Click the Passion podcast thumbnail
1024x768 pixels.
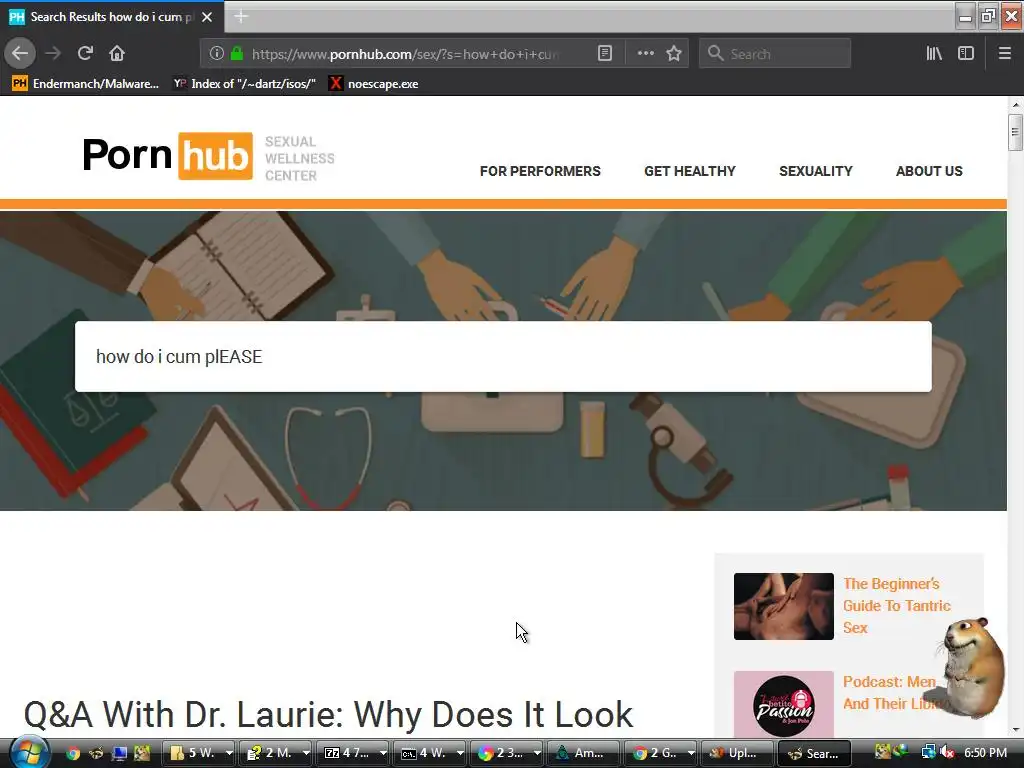784,704
